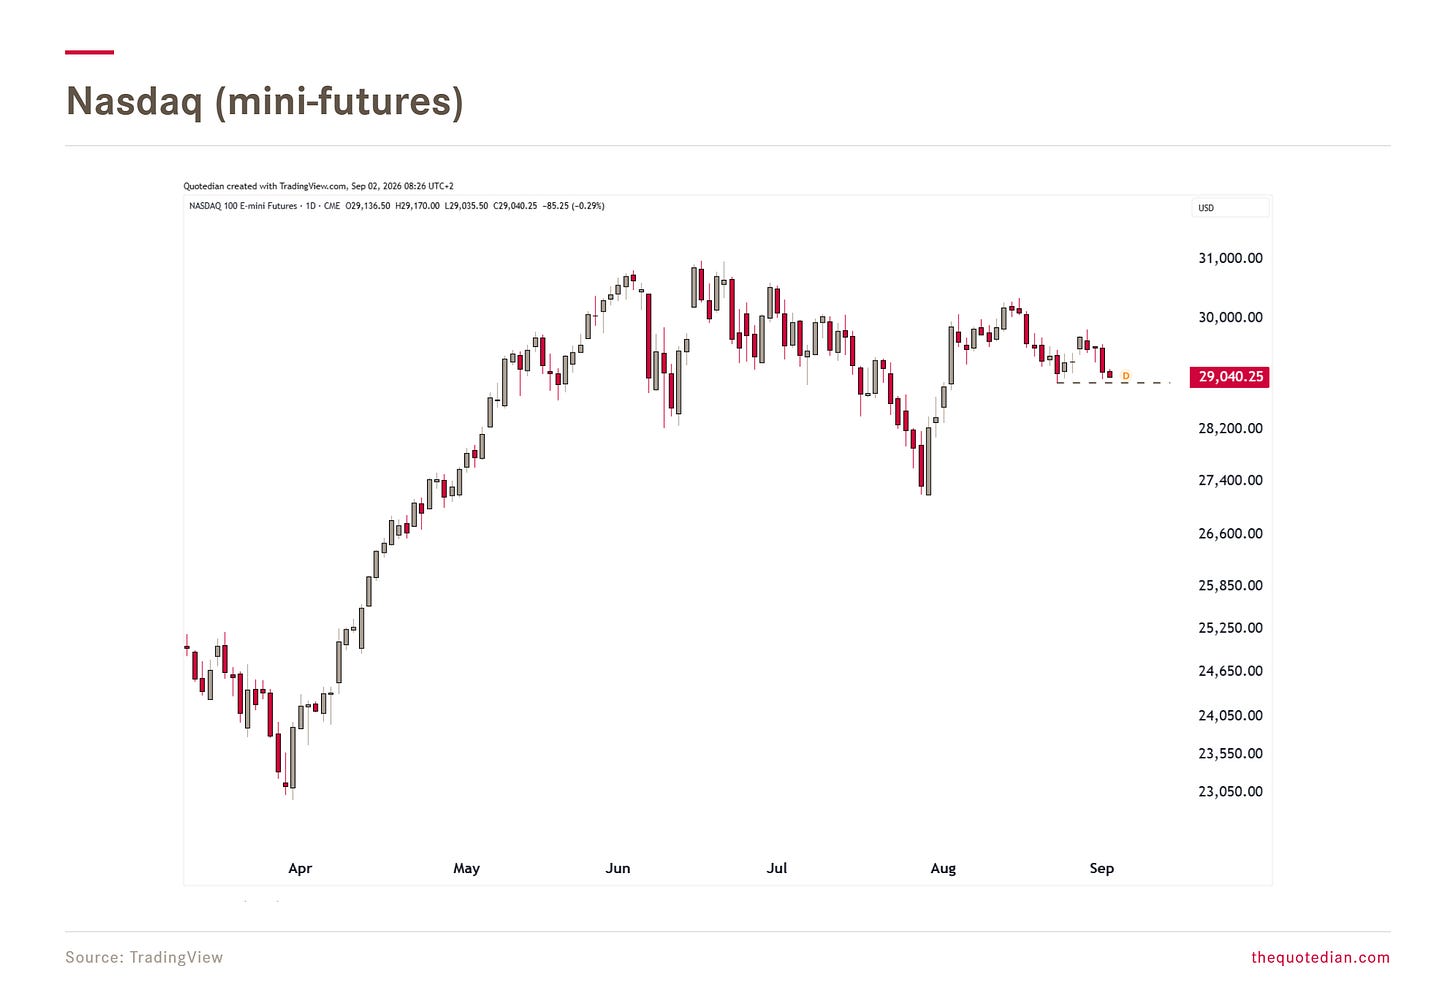Select the Sep label on time axis
This screenshot has width=1456, height=990.
pyautogui.click(x=1101, y=868)
